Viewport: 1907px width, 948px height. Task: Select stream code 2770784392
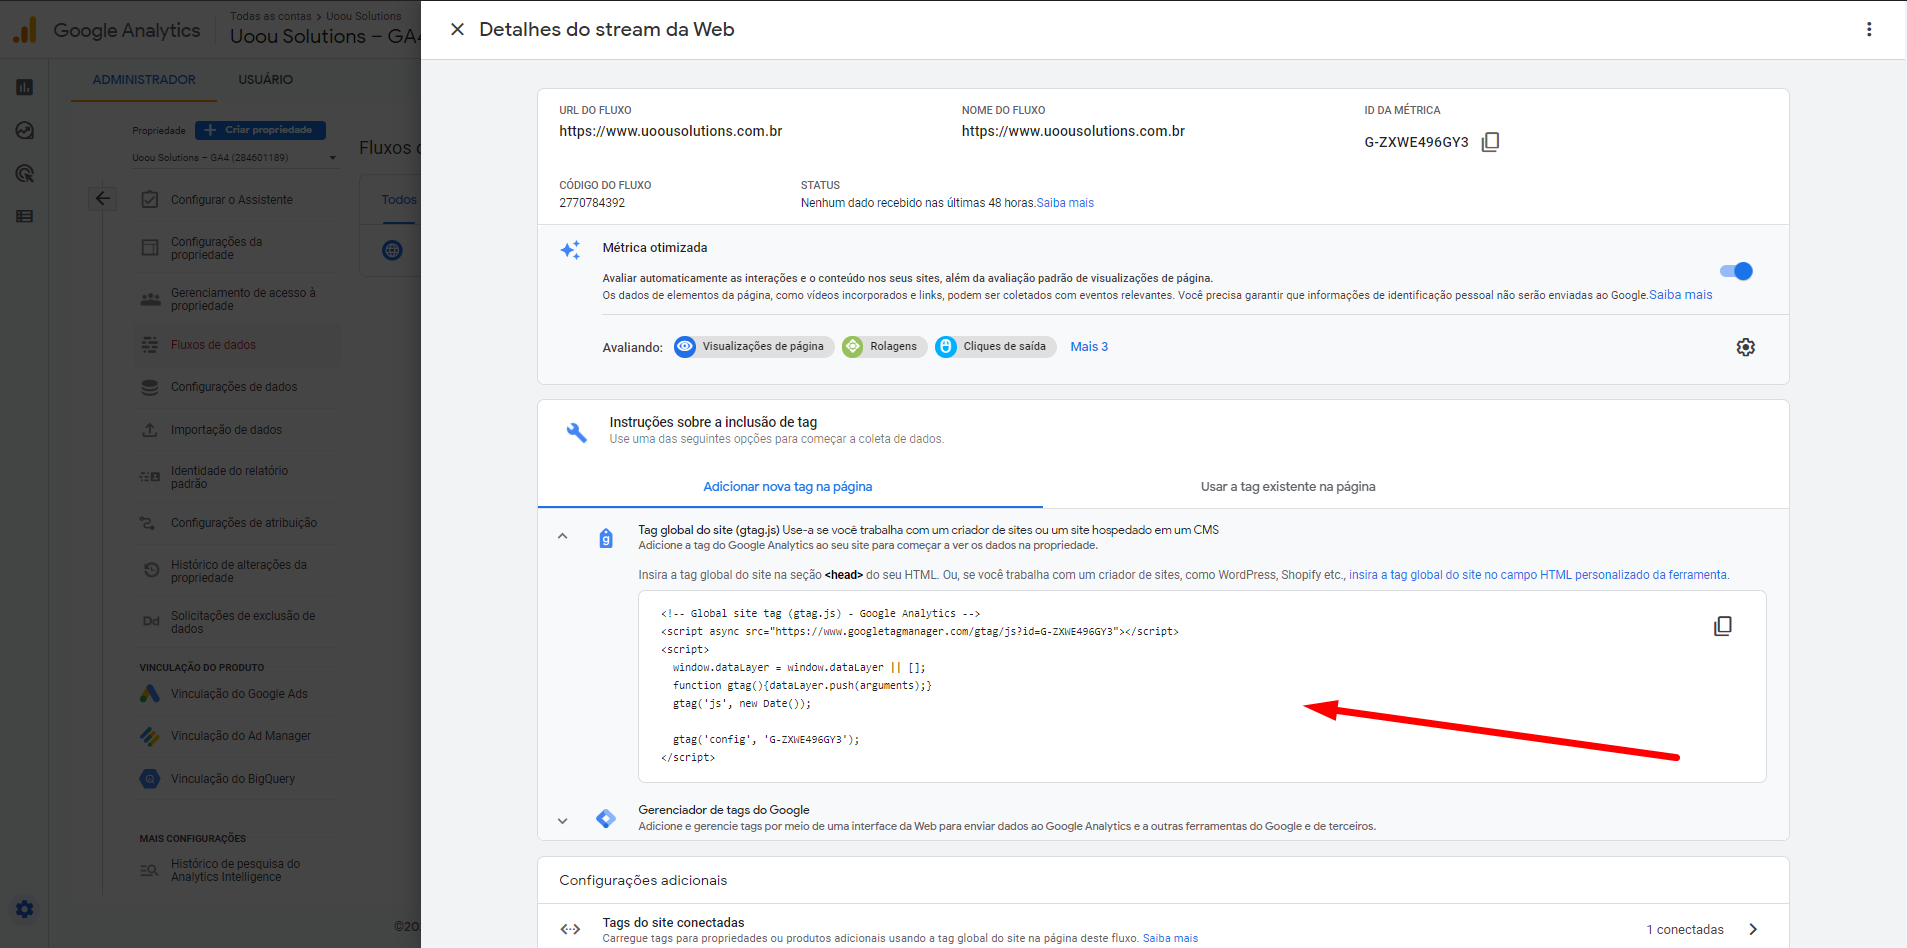(x=592, y=203)
